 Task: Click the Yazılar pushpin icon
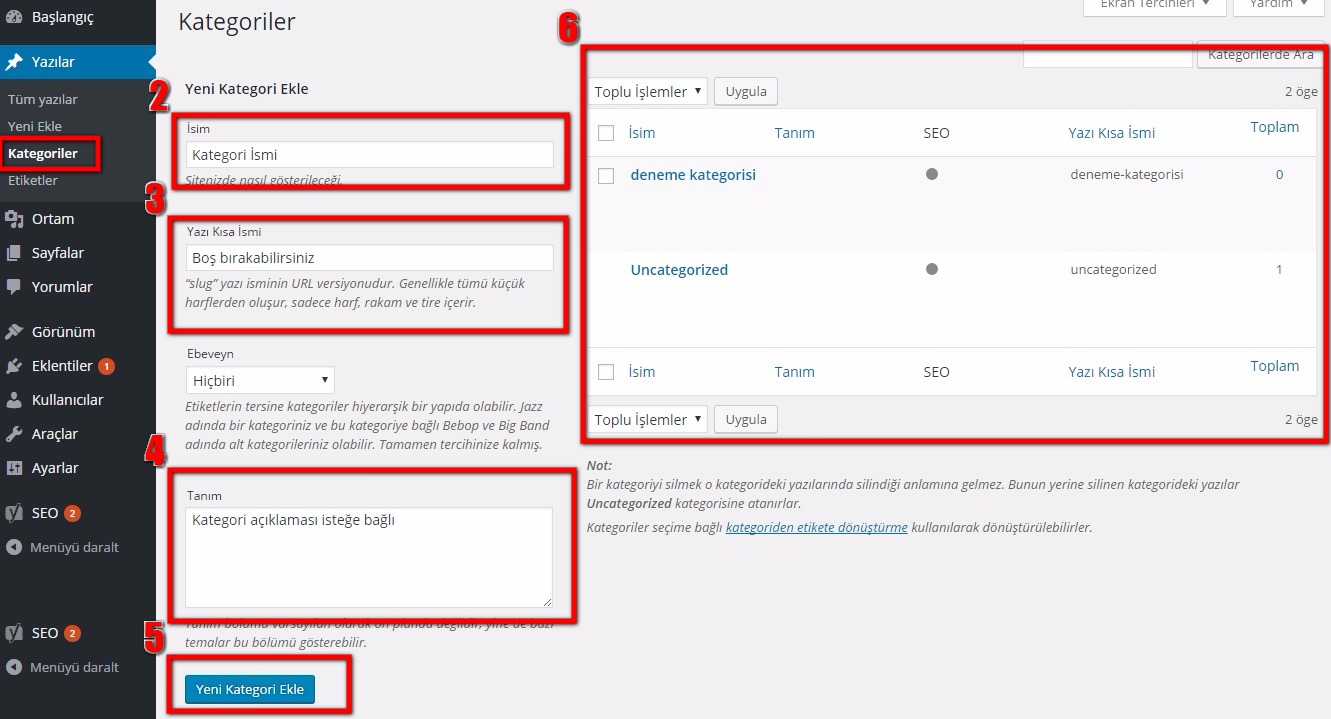coord(14,62)
